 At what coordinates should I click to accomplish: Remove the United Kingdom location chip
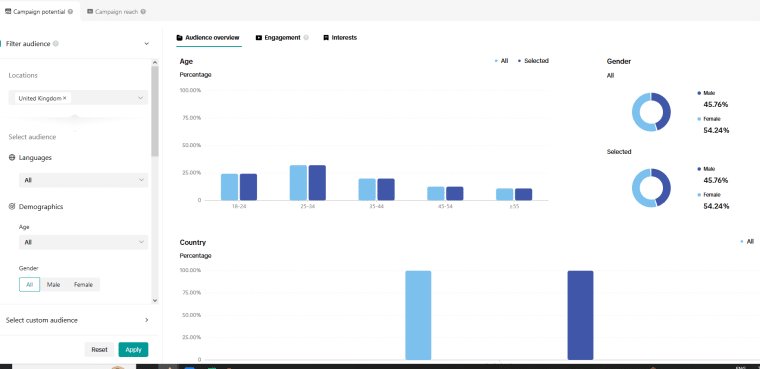coord(64,98)
